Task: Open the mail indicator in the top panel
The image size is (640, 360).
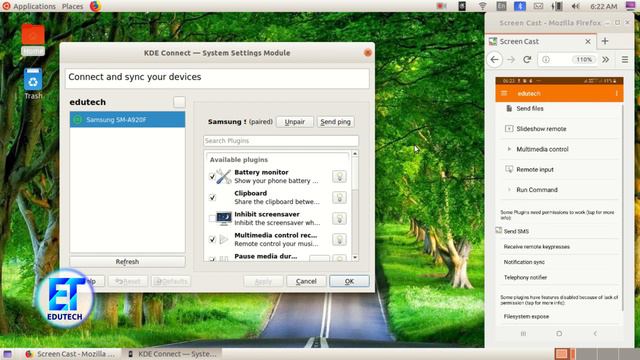Action: tap(538, 6)
